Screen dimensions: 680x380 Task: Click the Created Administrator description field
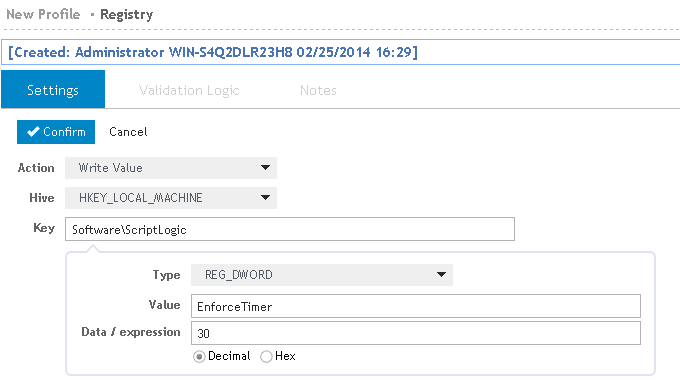click(340, 52)
